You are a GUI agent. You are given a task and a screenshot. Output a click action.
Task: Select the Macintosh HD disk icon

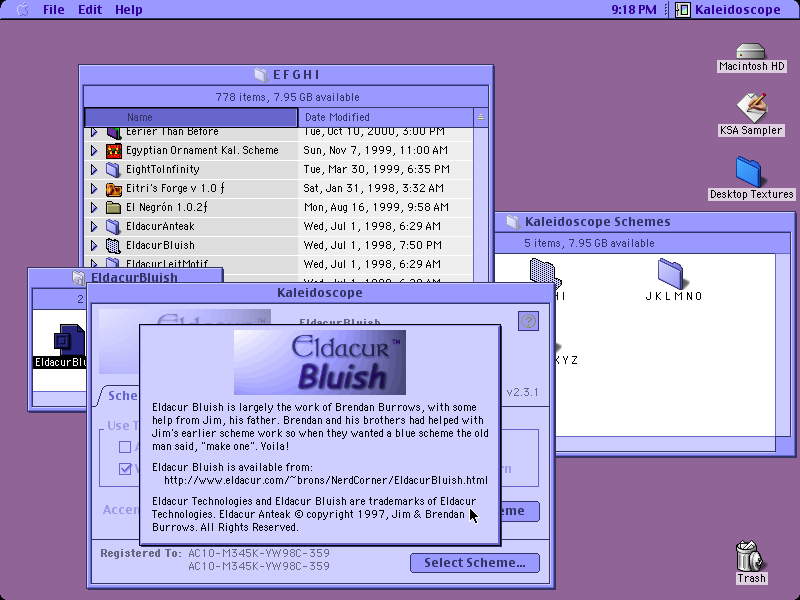click(x=751, y=57)
